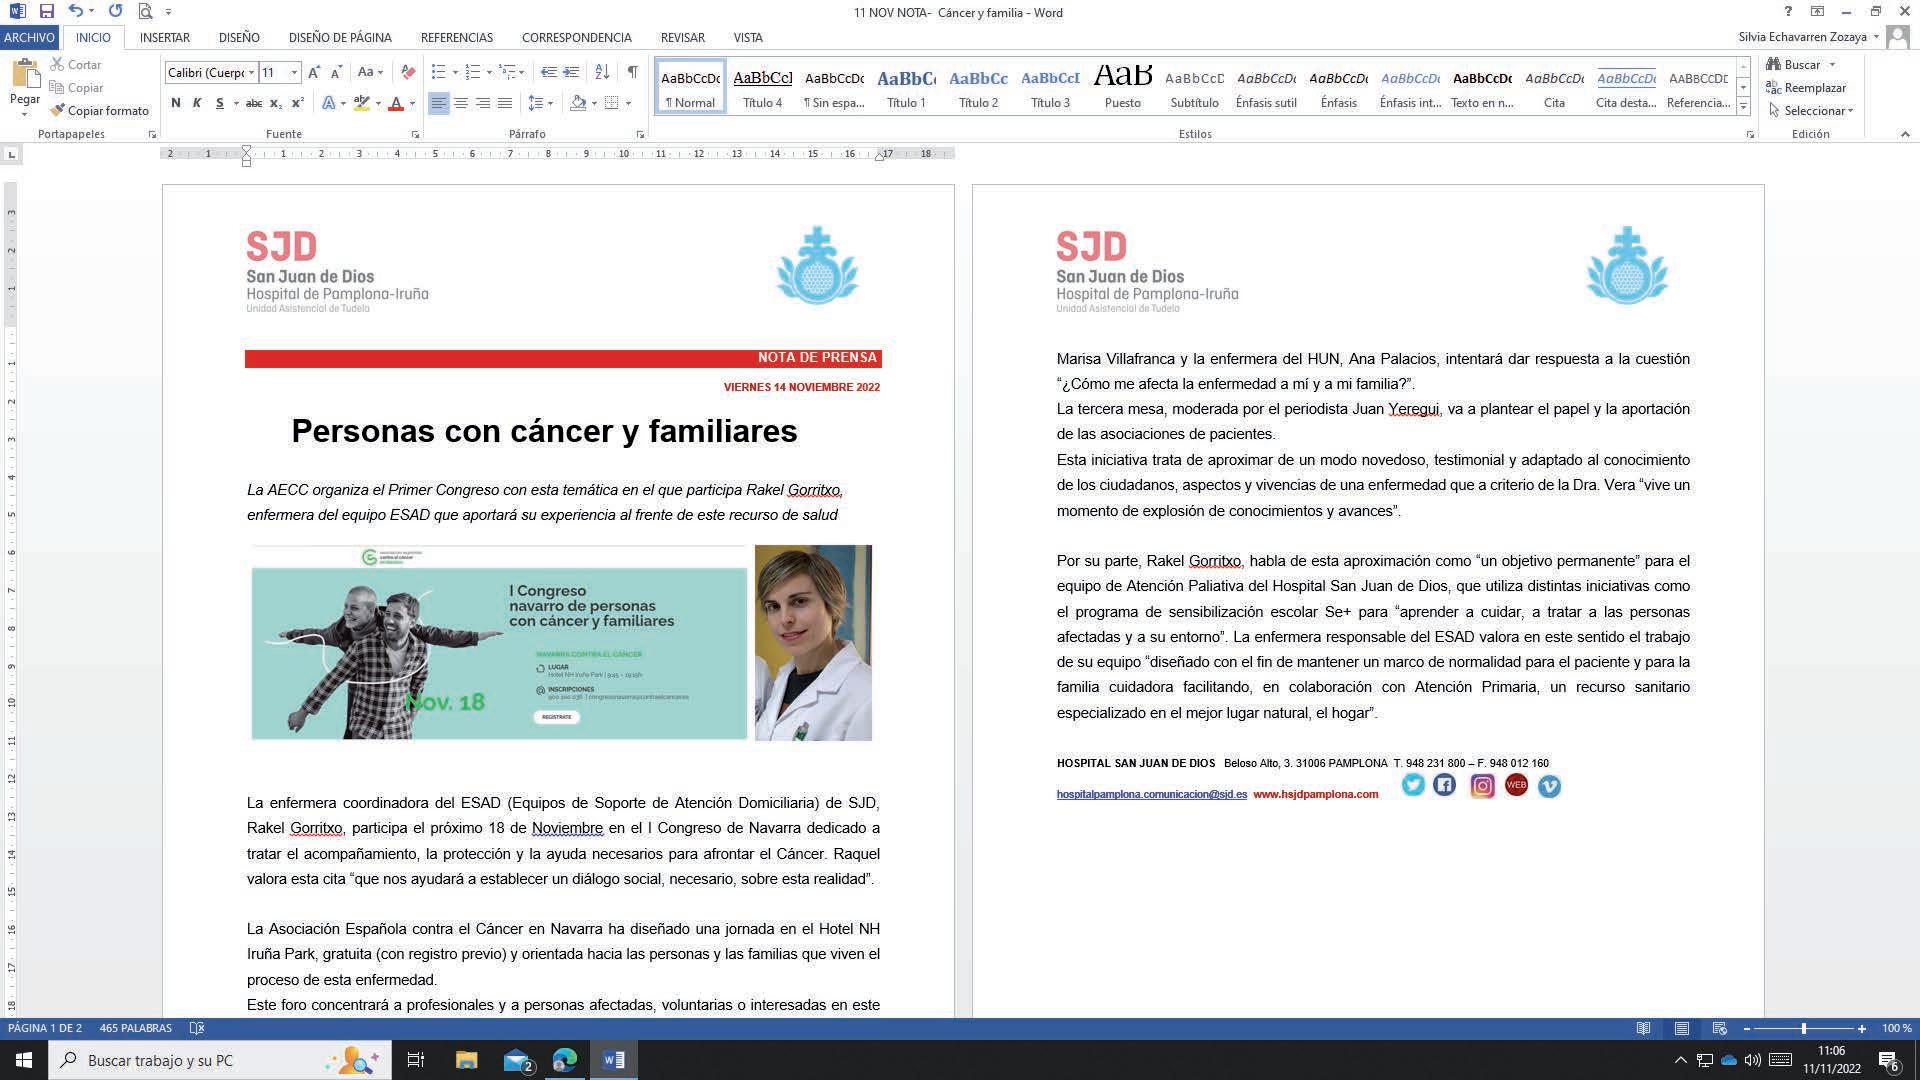Open Seleccionar dropdown in Edición group

click(1810, 110)
